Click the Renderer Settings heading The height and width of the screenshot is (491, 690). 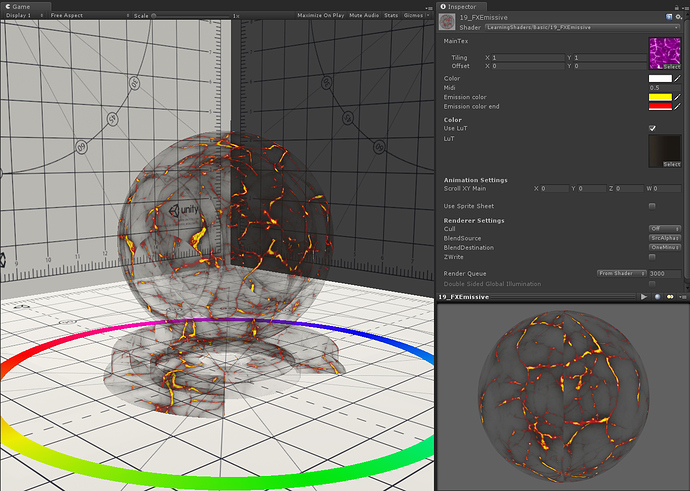point(474,220)
